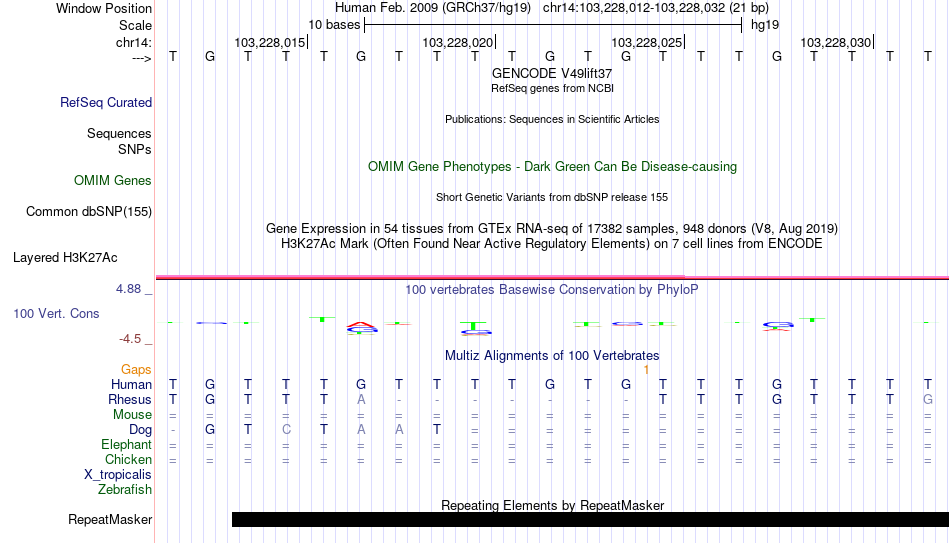Click the orange gap count 1
The image size is (950, 543).
(646, 370)
